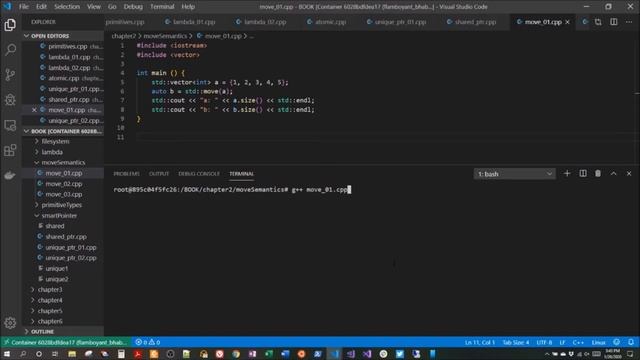Close move_01.cpp in Open Editors list
Screen dimensions: 640x360
pos(34,110)
